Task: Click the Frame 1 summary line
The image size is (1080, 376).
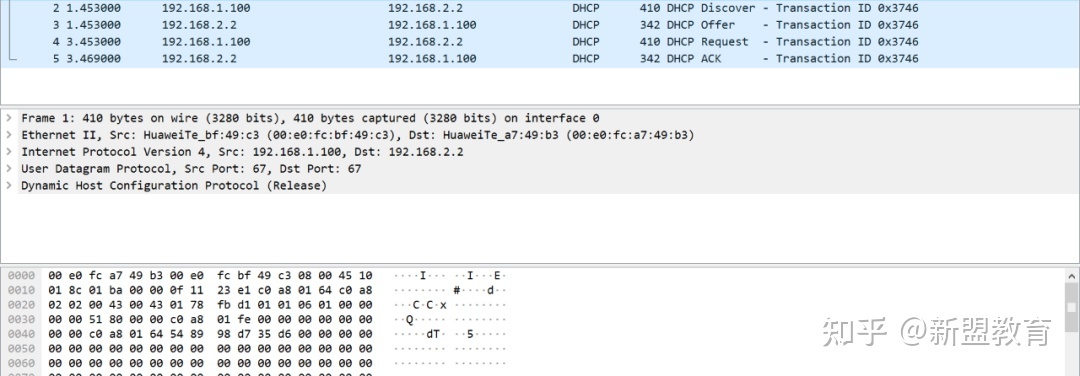Action: tap(310, 118)
